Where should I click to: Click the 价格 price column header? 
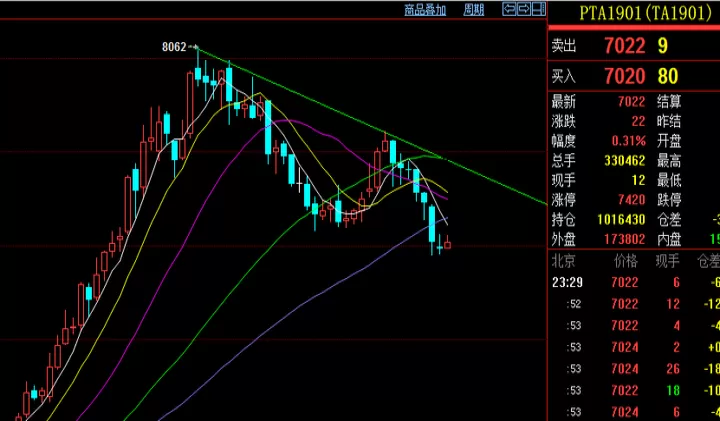click(626, 261)
